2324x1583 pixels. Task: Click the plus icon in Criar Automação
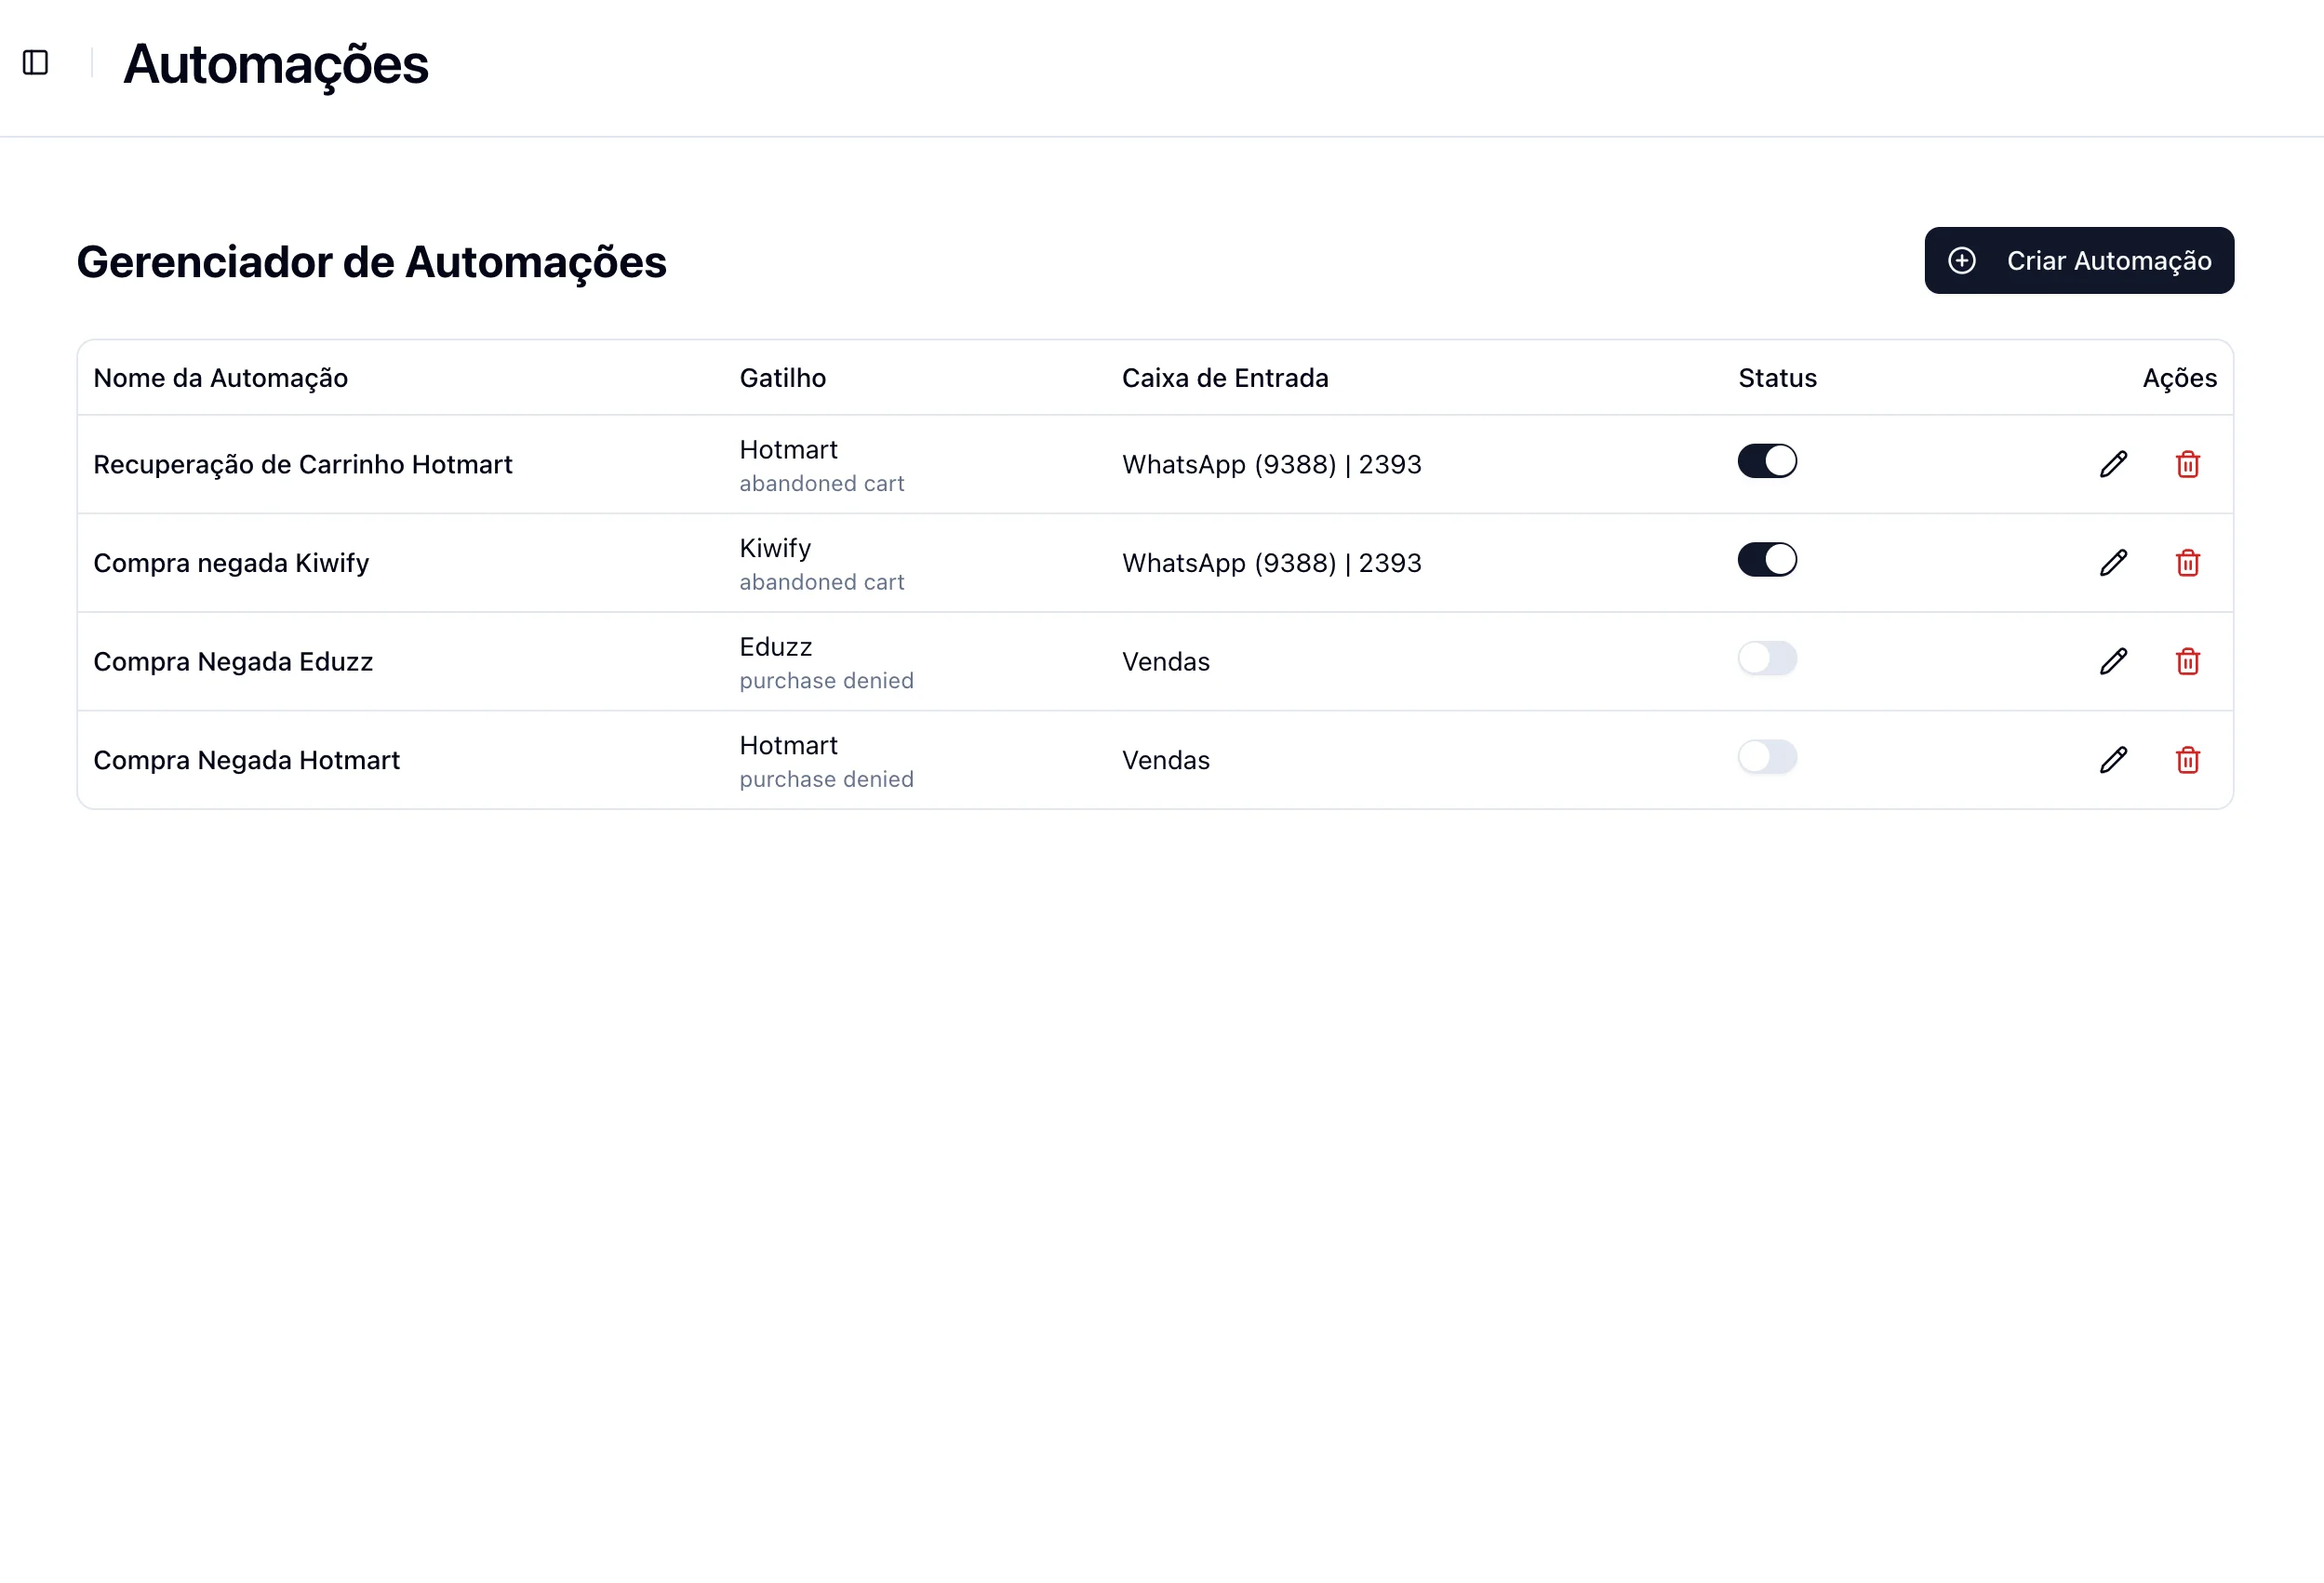click(1962, 260)
